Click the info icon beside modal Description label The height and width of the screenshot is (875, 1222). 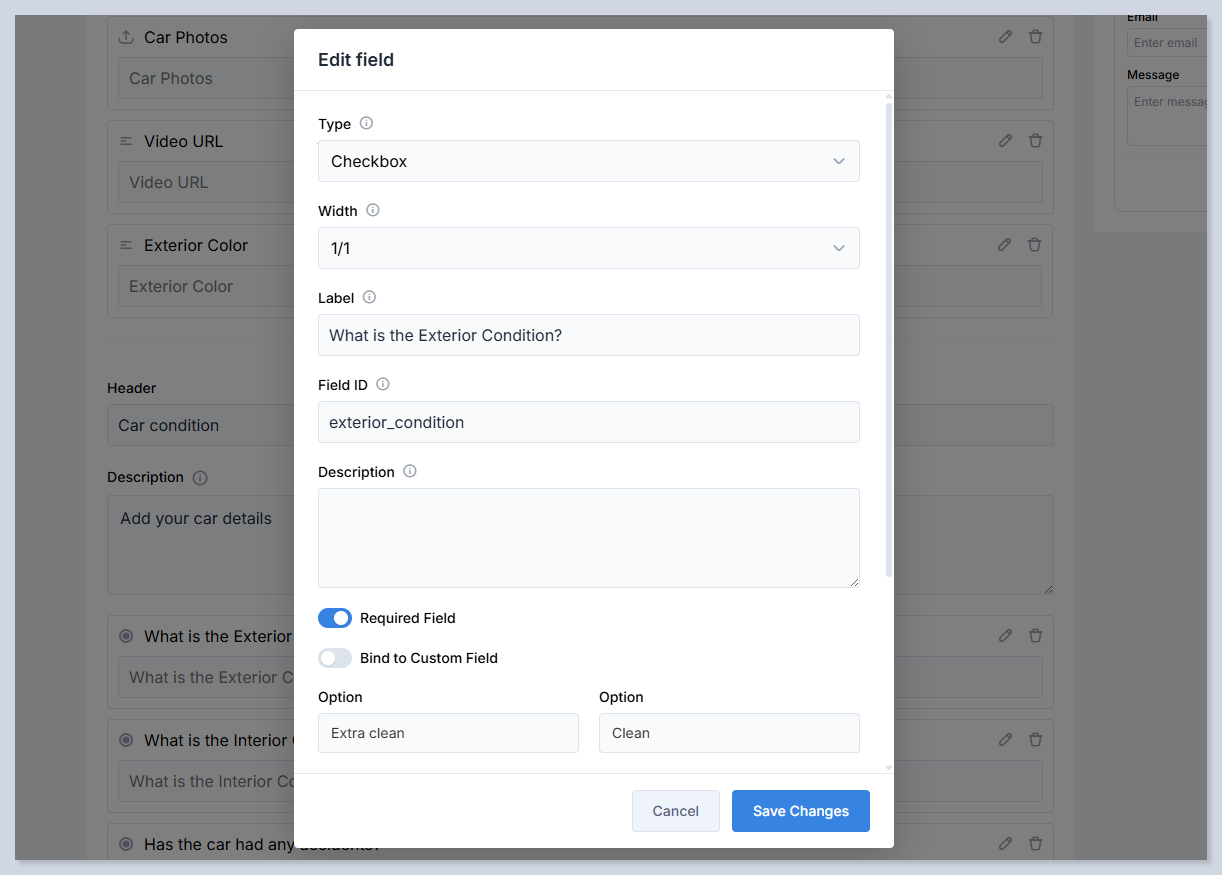[x=410, y=472]
